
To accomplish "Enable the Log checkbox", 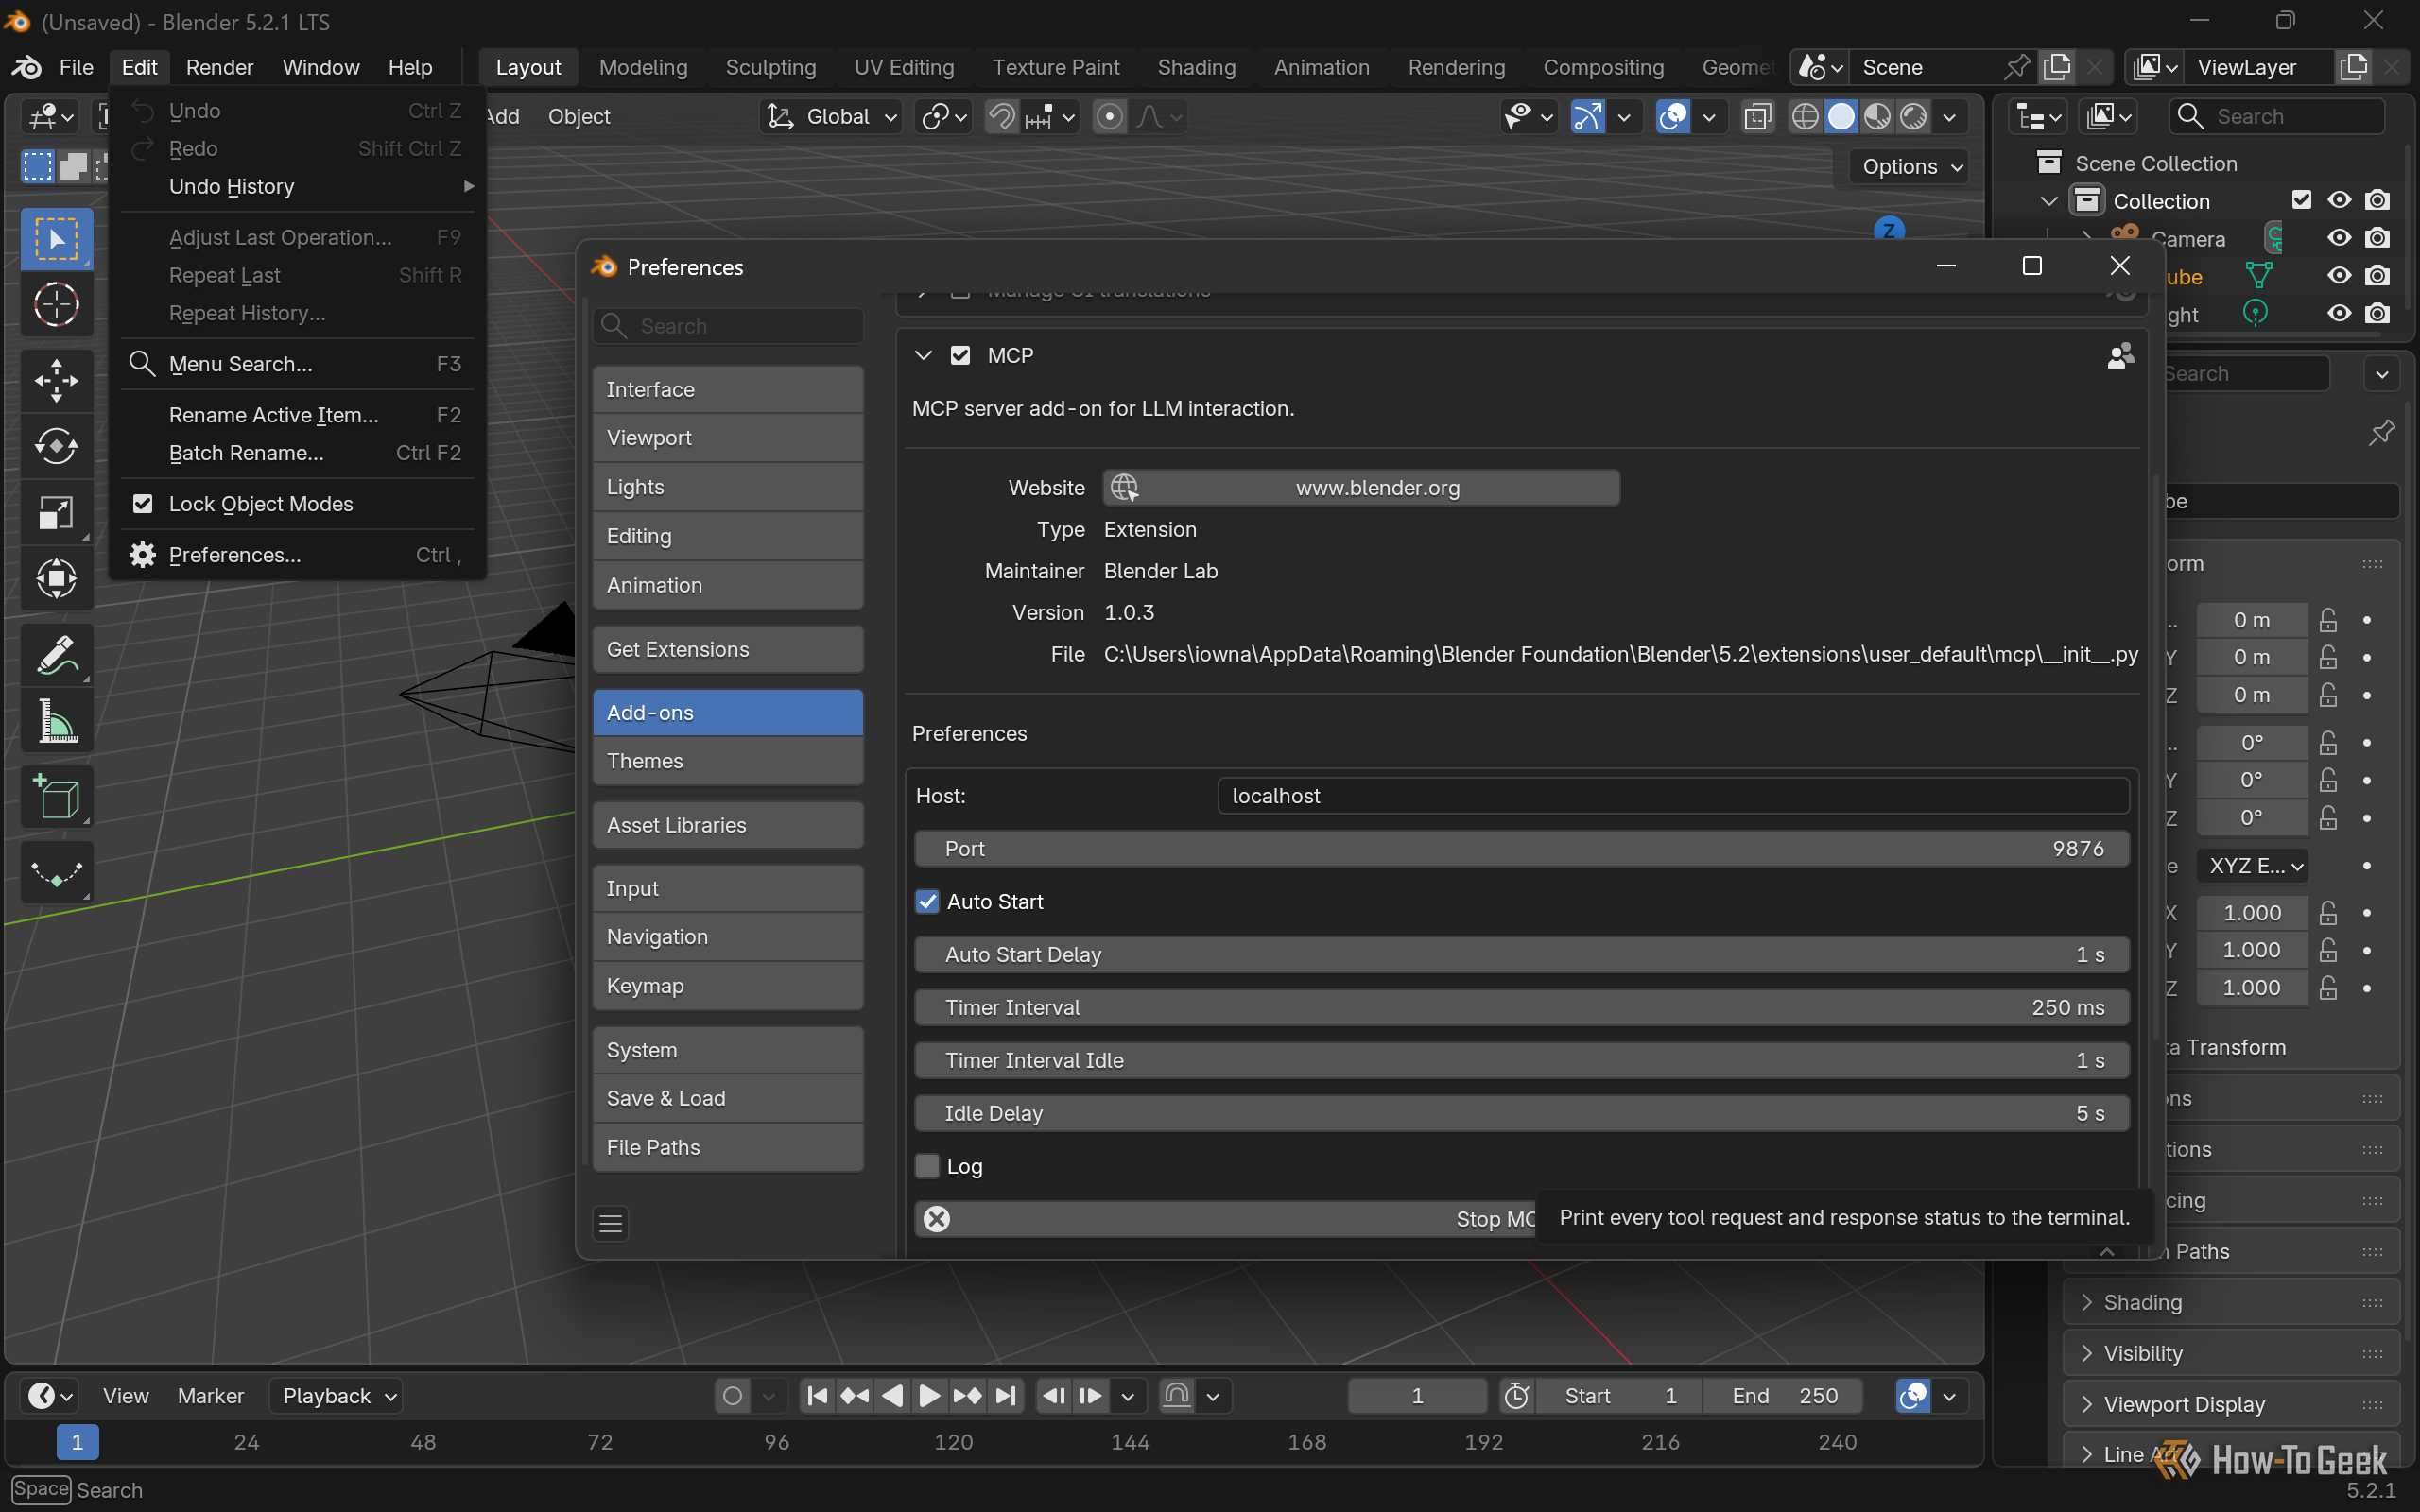I will [928, 1167].
